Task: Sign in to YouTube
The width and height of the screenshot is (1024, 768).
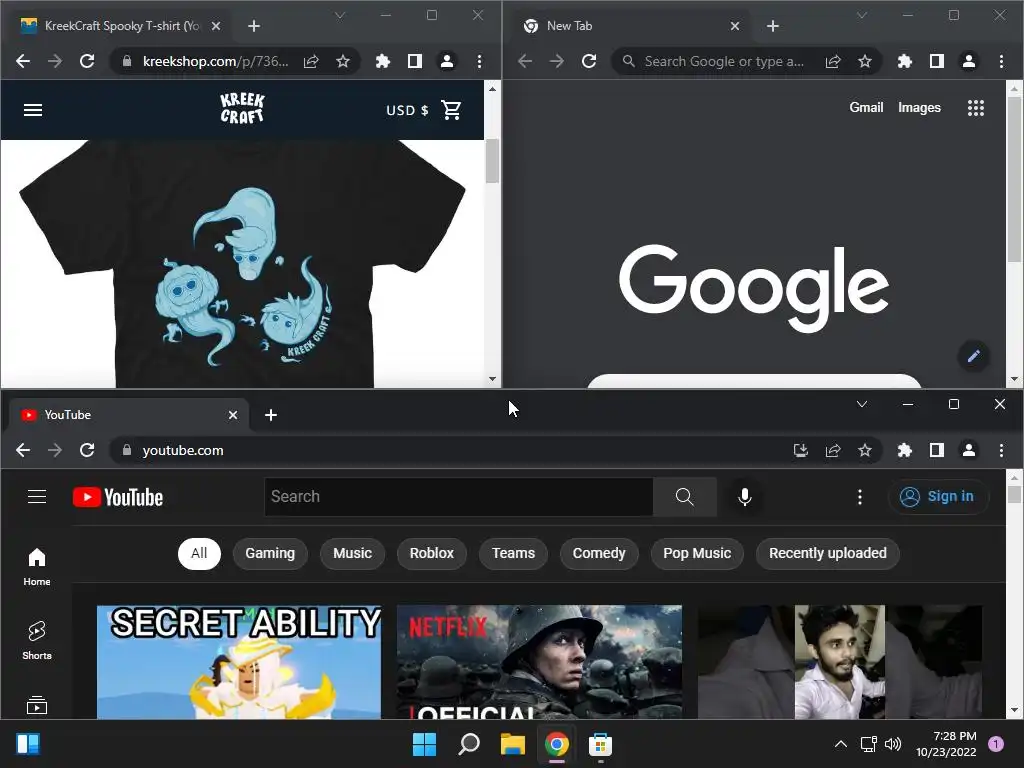Action: pos(937,497)
